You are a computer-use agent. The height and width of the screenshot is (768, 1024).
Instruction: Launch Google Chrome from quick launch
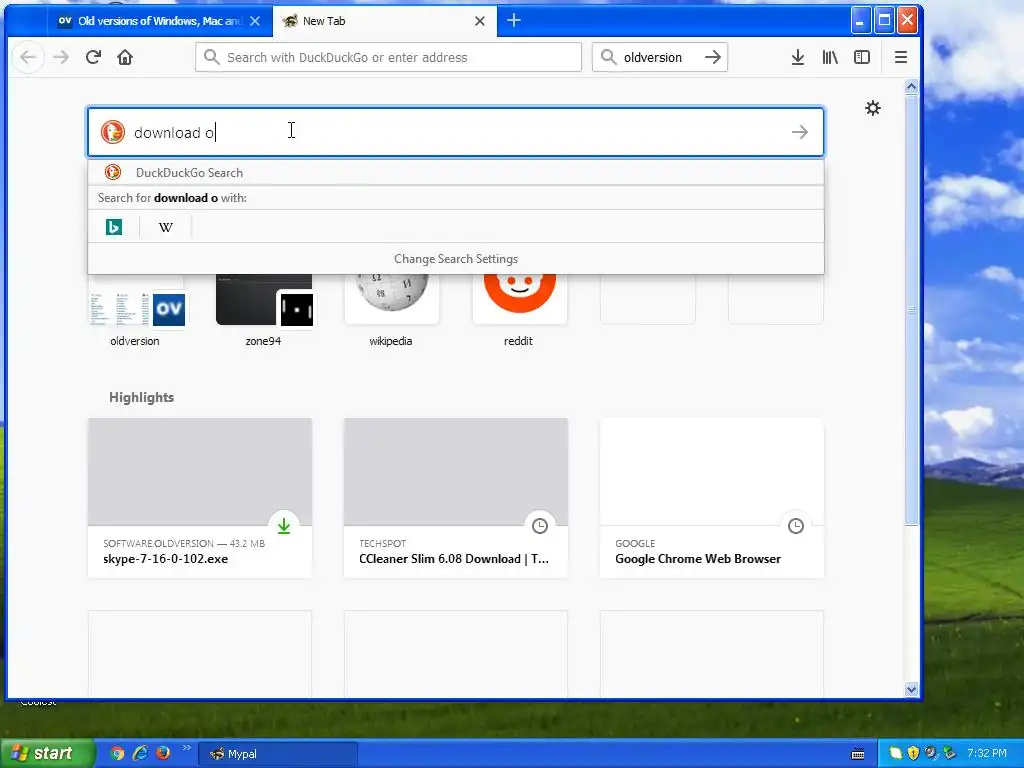click(x=117, y=754)
